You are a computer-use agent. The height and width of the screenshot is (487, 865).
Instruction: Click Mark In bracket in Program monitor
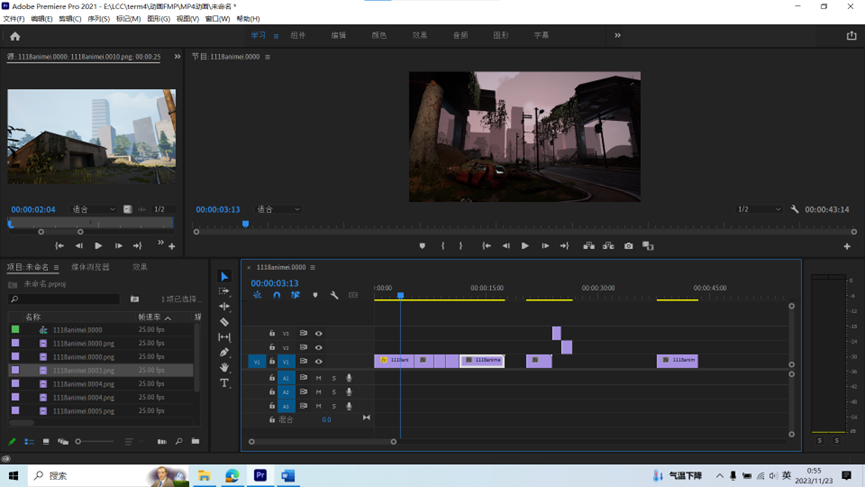442,246
